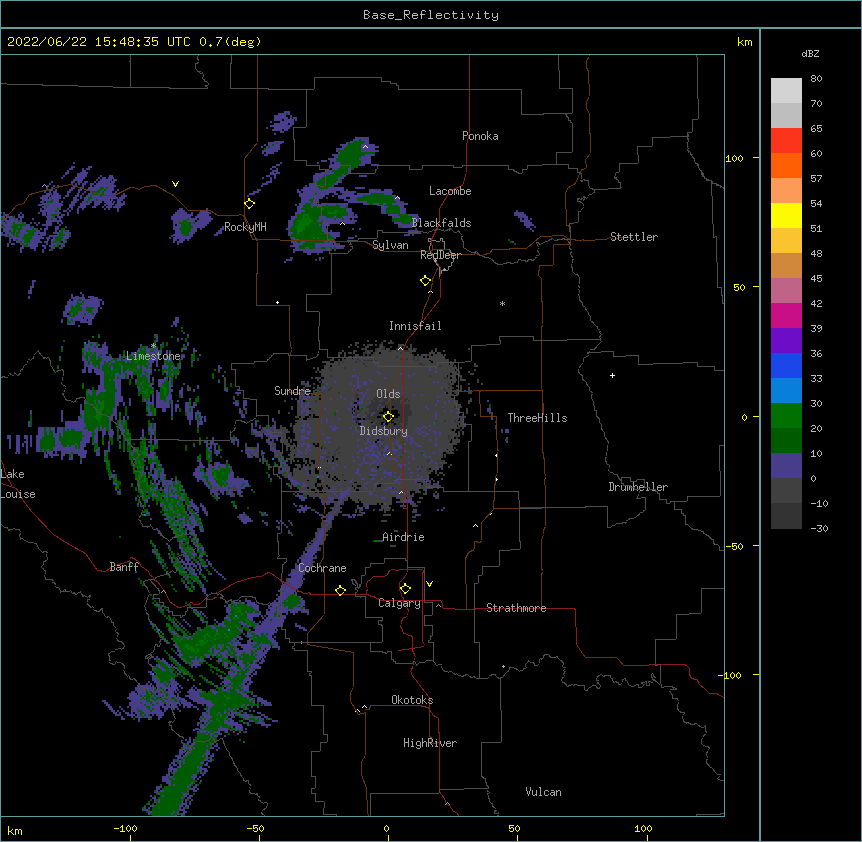
Task: Click the Strathmore city label
Action: point(516,608)
